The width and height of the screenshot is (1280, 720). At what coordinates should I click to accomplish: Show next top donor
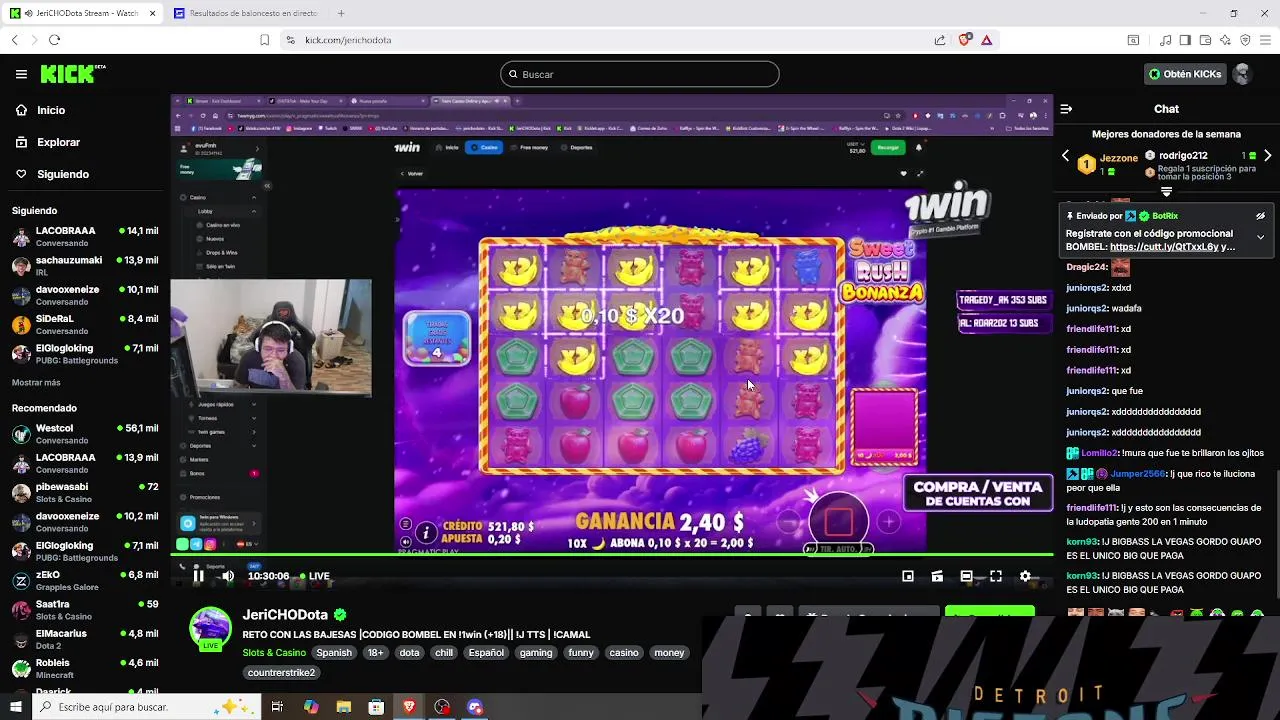pyautogui.click(x=1267, y=156)
